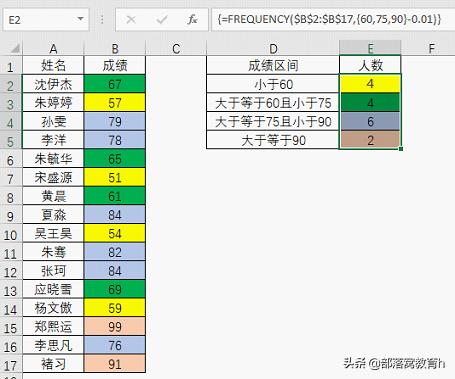
Task: Click the 成绩 header cell
Action: click(x=115, y=65)
